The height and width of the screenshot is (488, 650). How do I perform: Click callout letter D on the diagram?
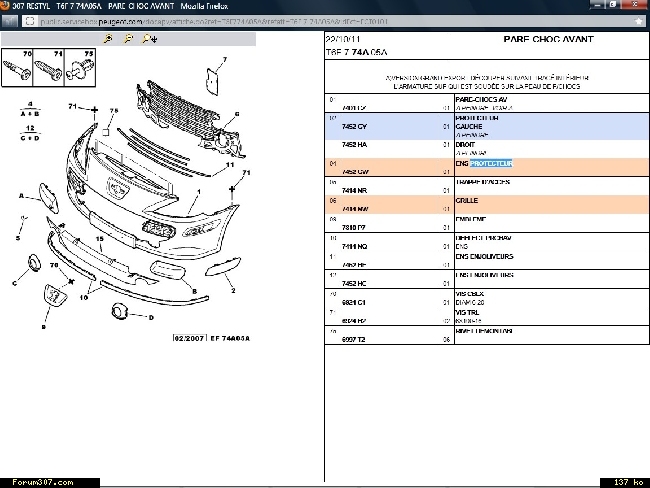[151, 318]
